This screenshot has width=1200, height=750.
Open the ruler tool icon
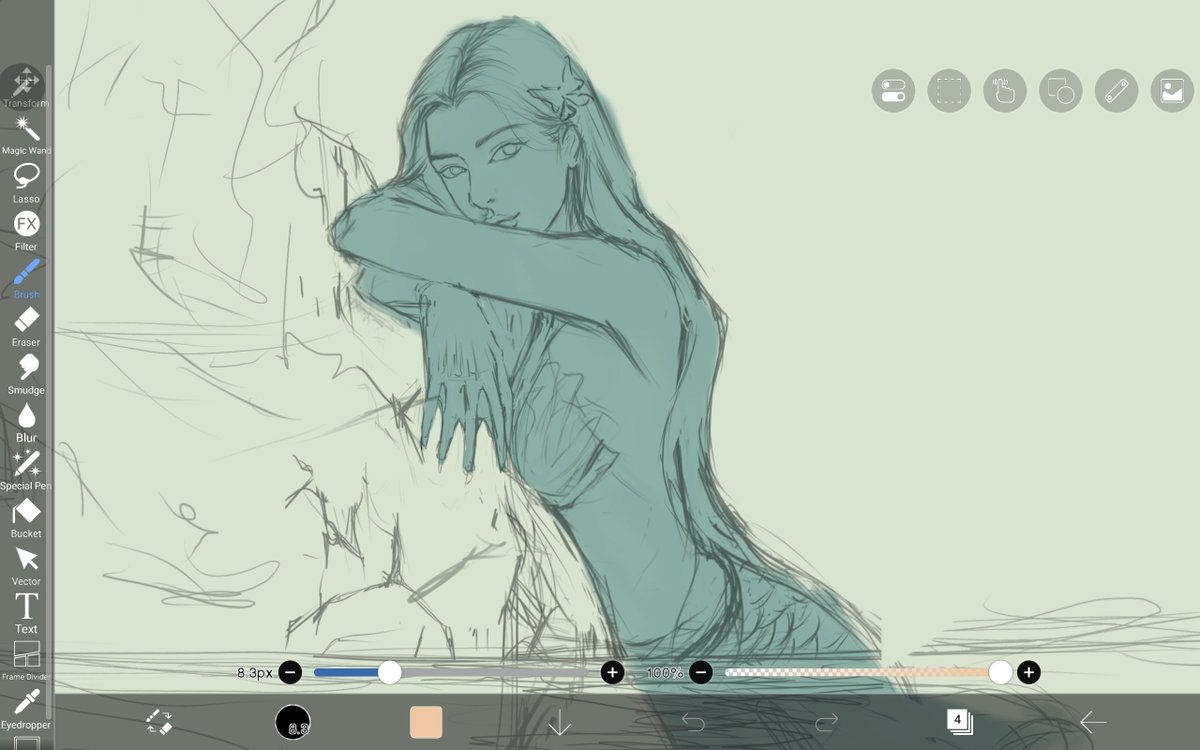click(1117, 91)
